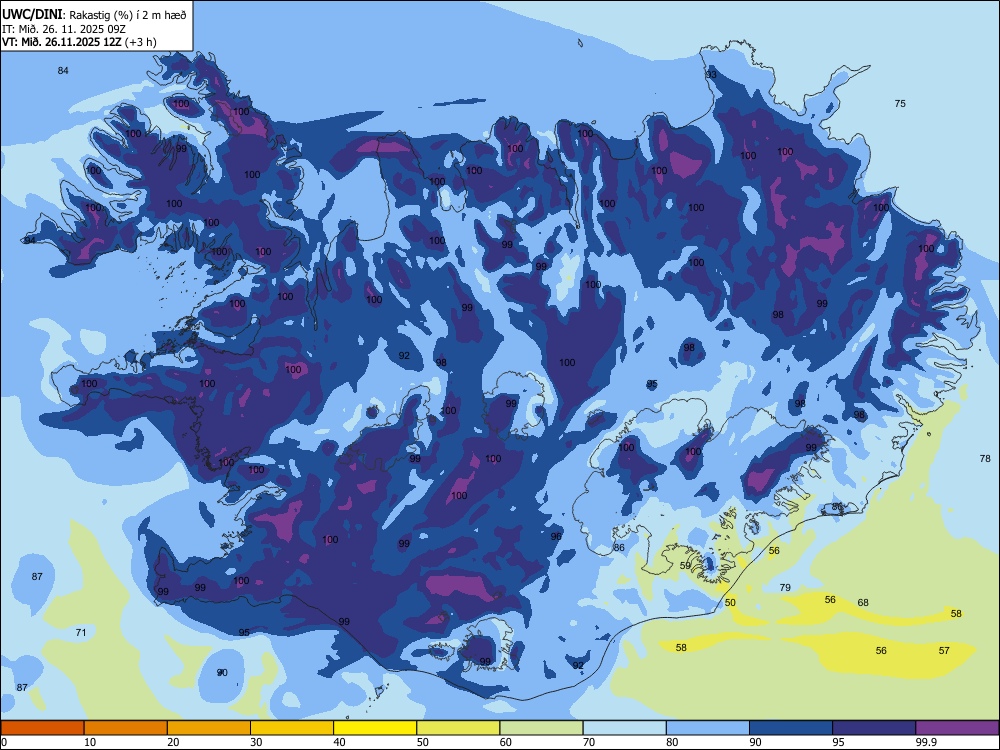Viewport: 1000px width, 750px height.
Task: Click the legend tick label '10'
Action: coord(90,742)
